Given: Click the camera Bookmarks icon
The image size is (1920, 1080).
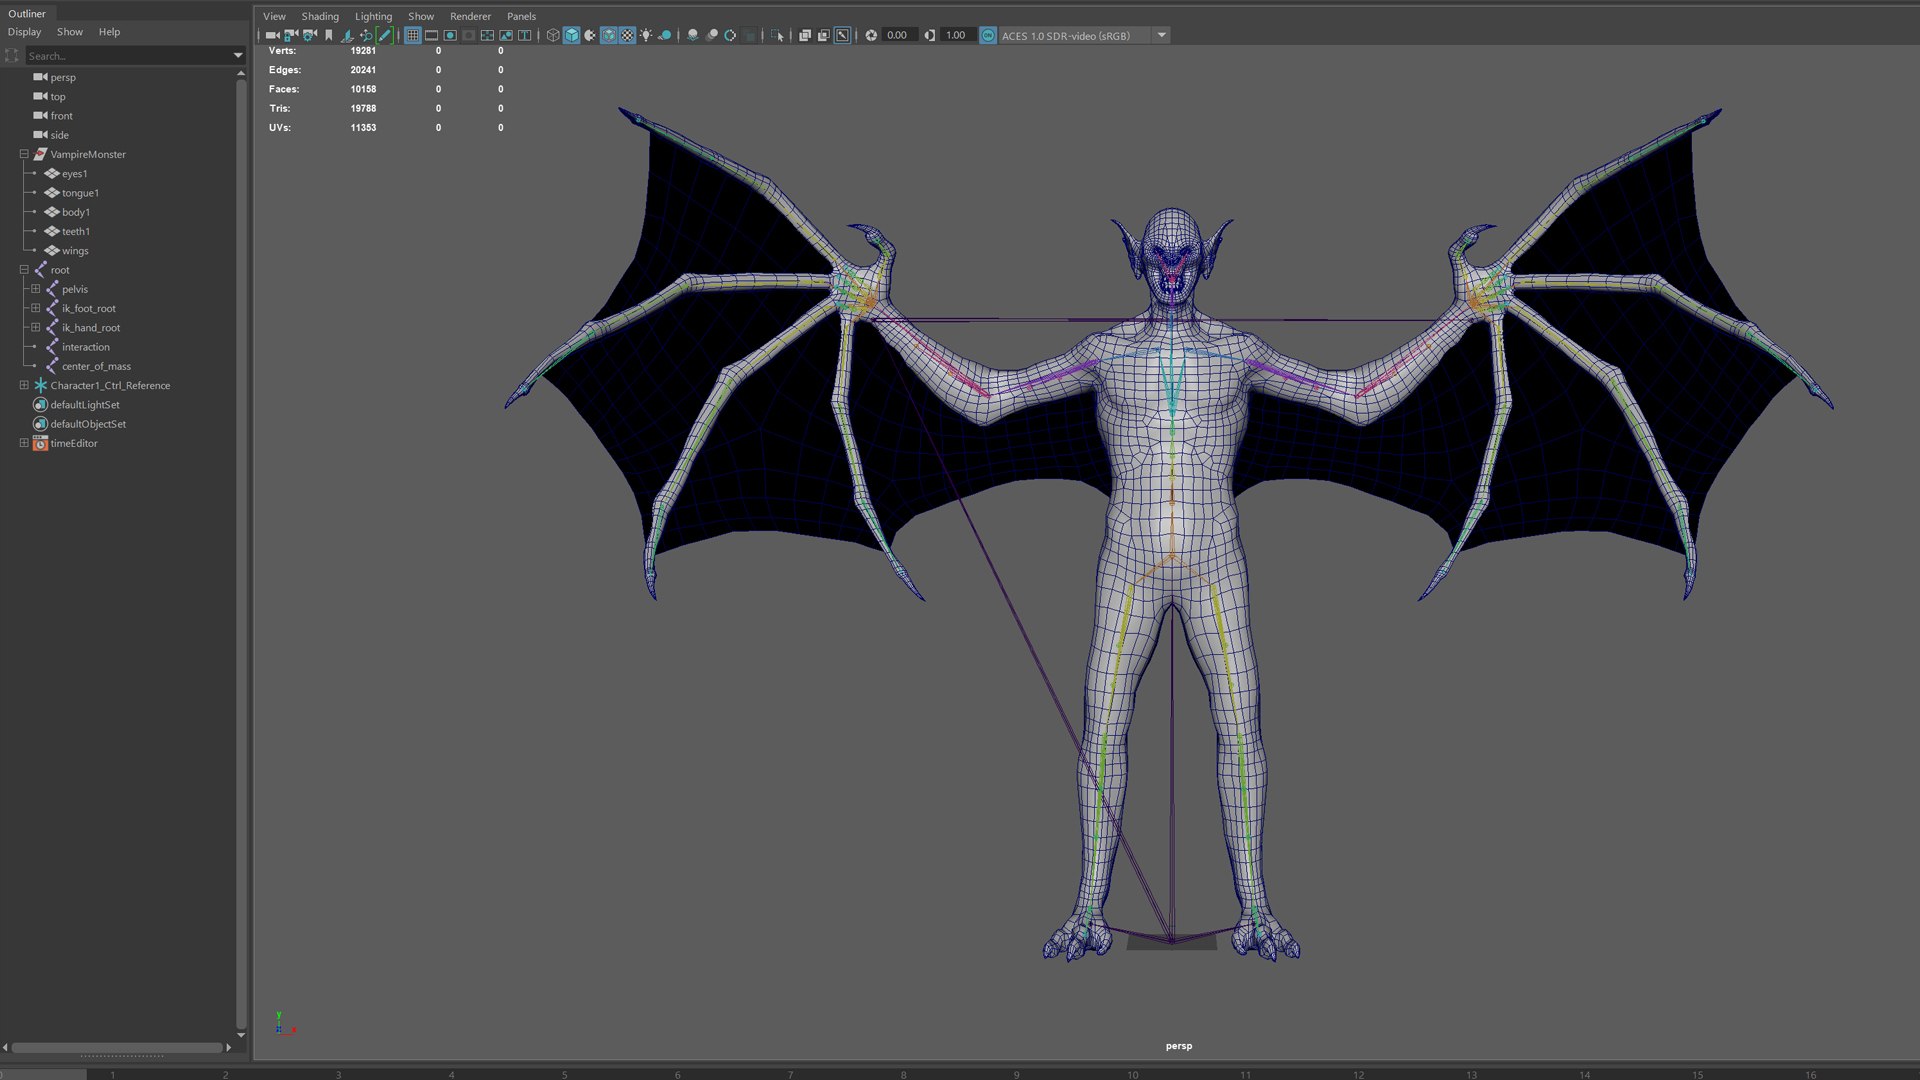Looking at the screenshot, I should 328,35.
